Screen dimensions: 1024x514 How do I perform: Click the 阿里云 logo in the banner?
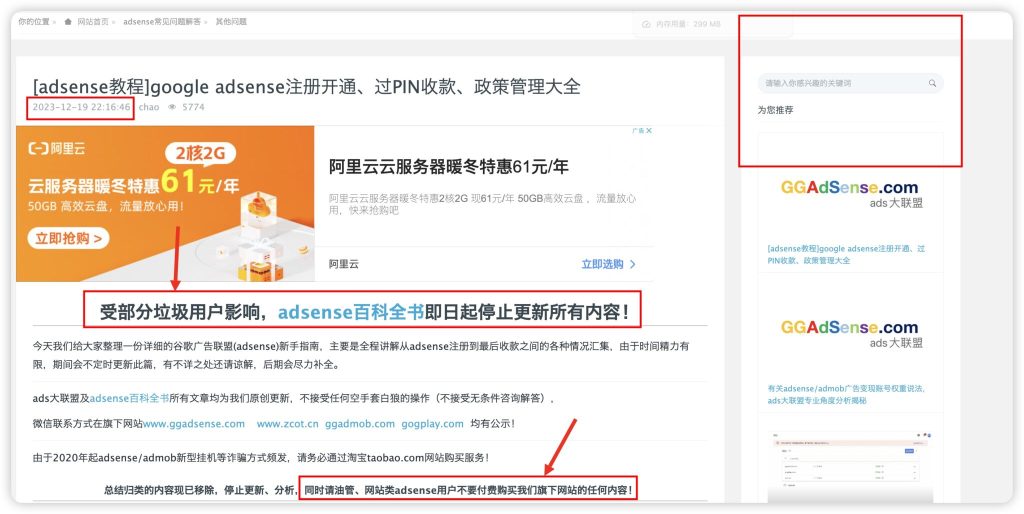[57, 149]
